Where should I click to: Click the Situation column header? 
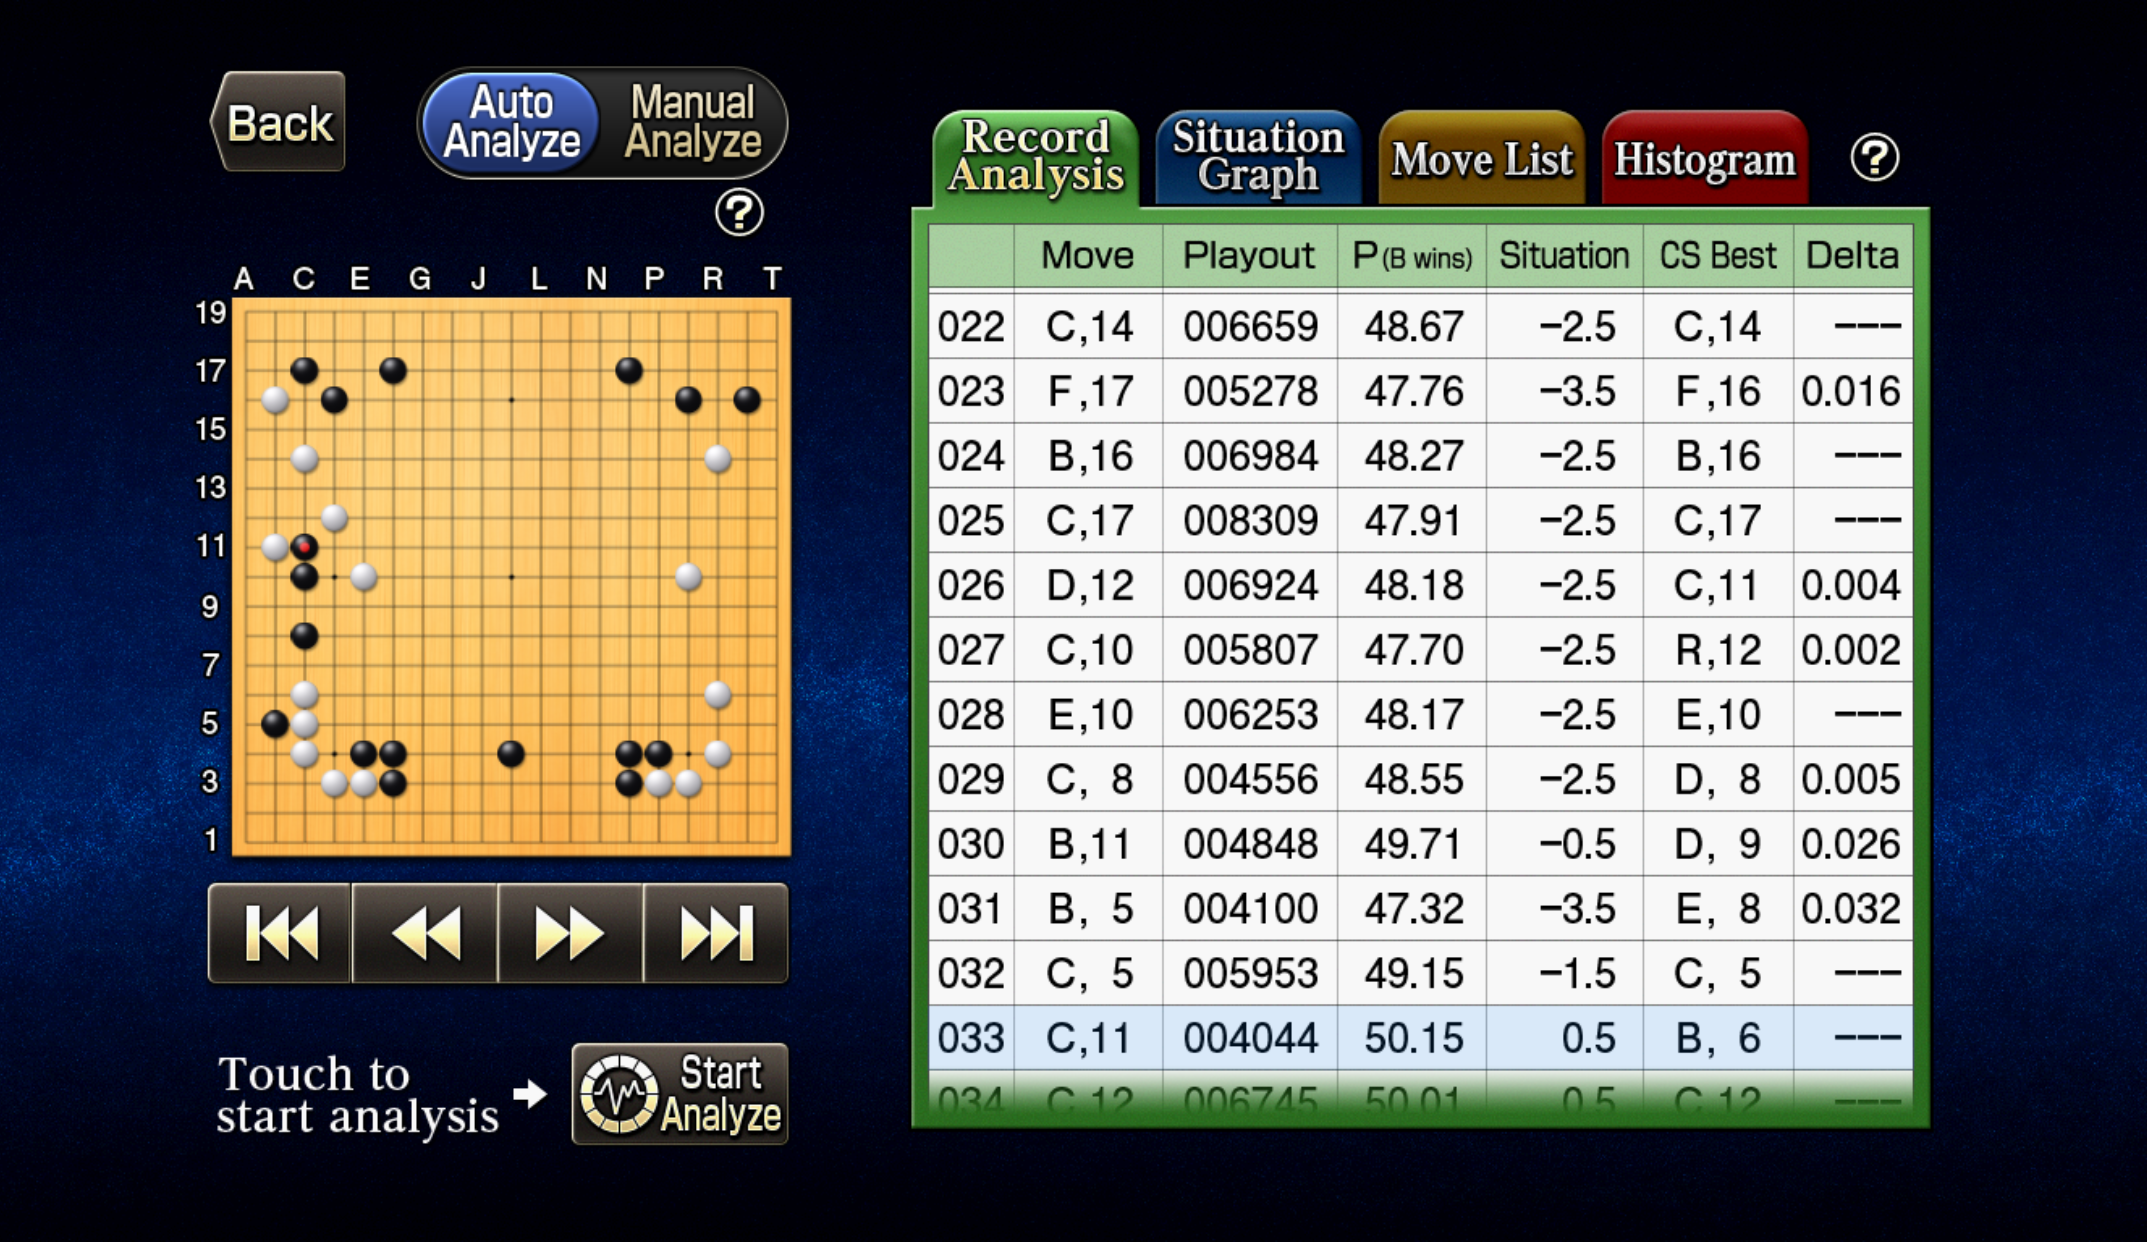click(1563, 255)
